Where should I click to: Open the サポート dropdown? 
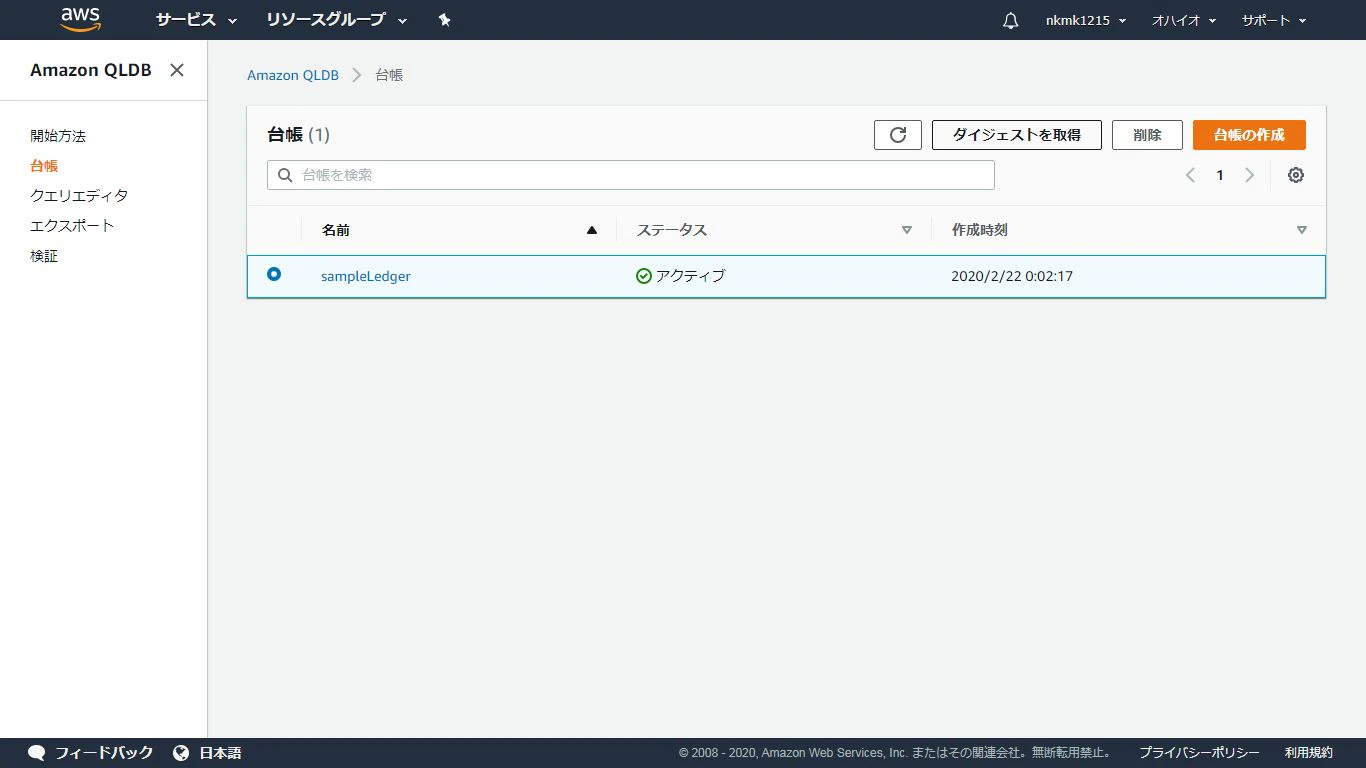pyautogui.click(x=1274, y=20)
